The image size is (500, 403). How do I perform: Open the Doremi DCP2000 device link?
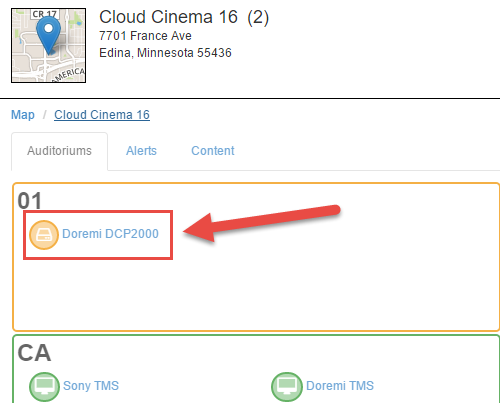[x=110, y=234]
